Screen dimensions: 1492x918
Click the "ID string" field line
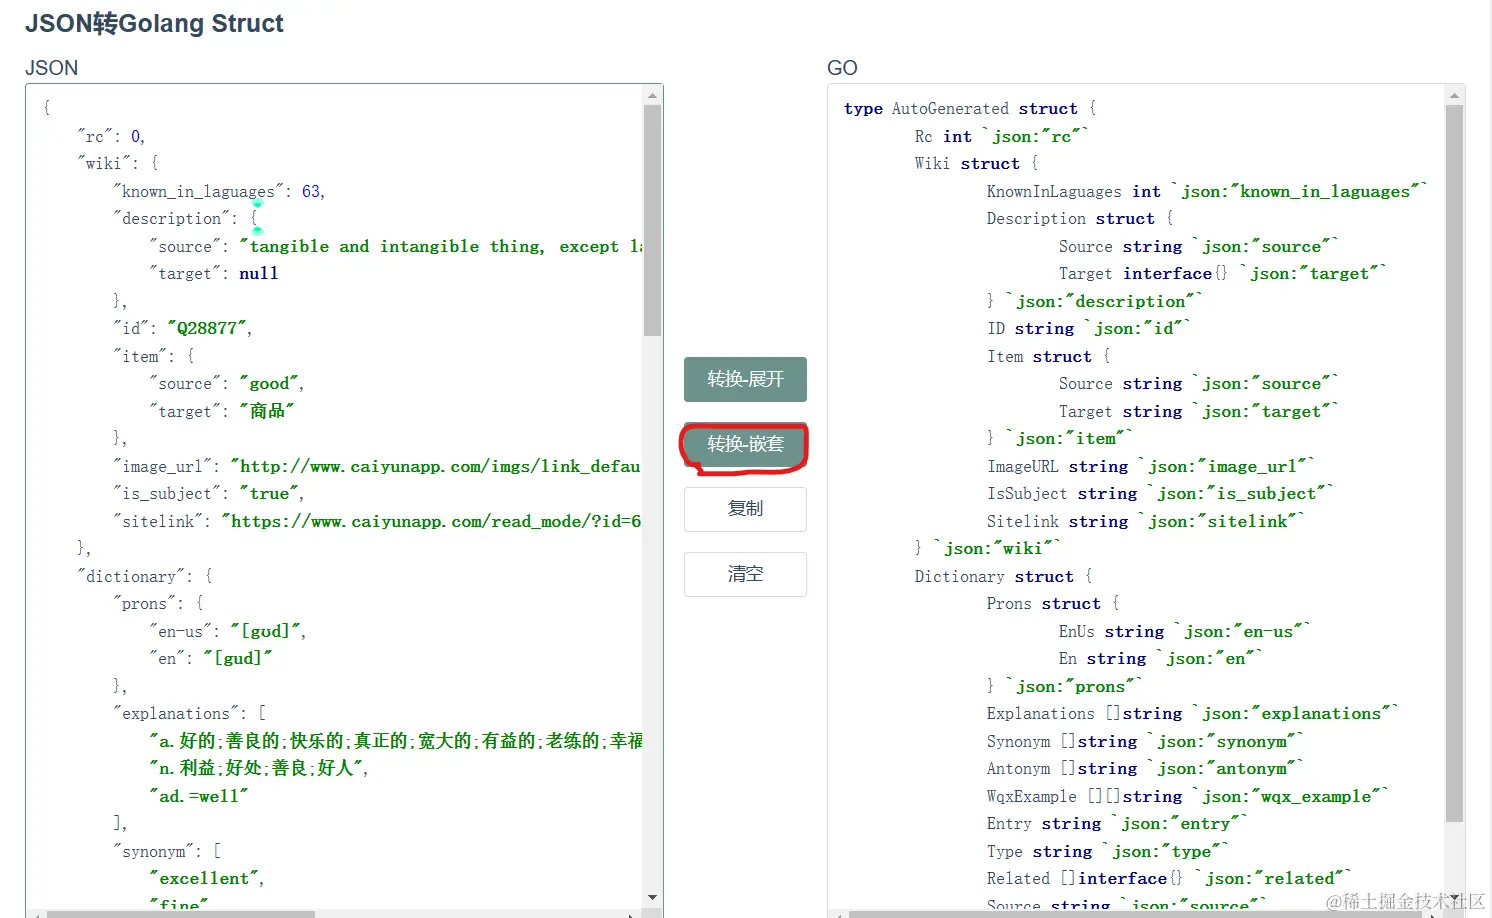1089,328
